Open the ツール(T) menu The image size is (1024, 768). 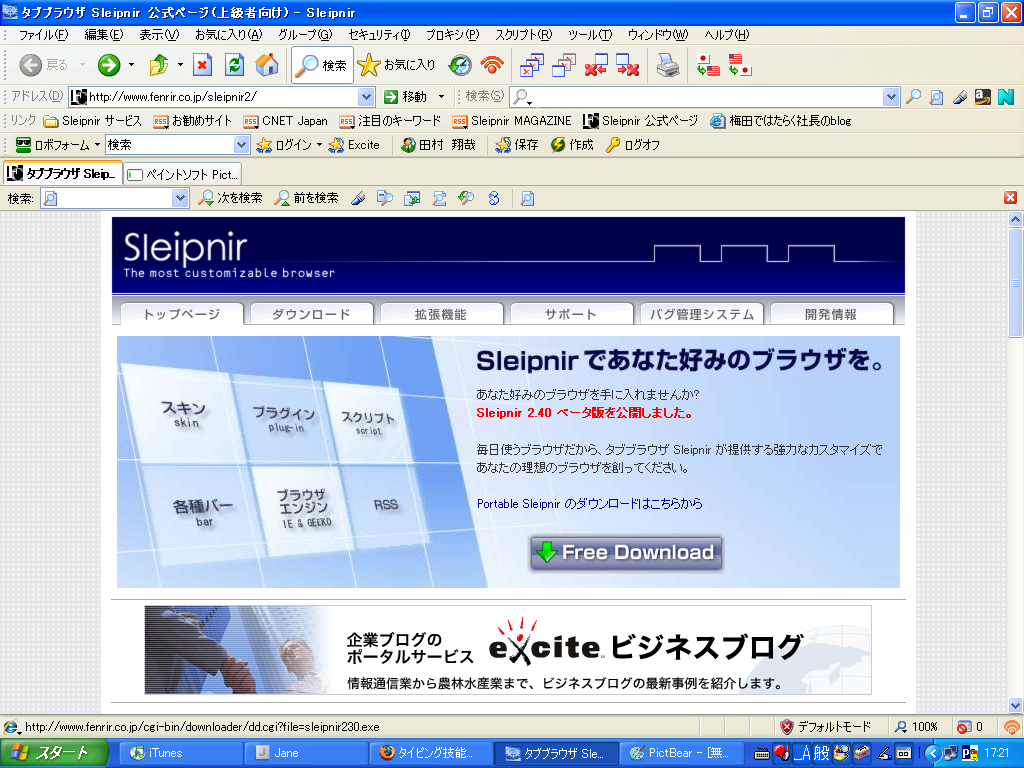[x=590, y=35]
